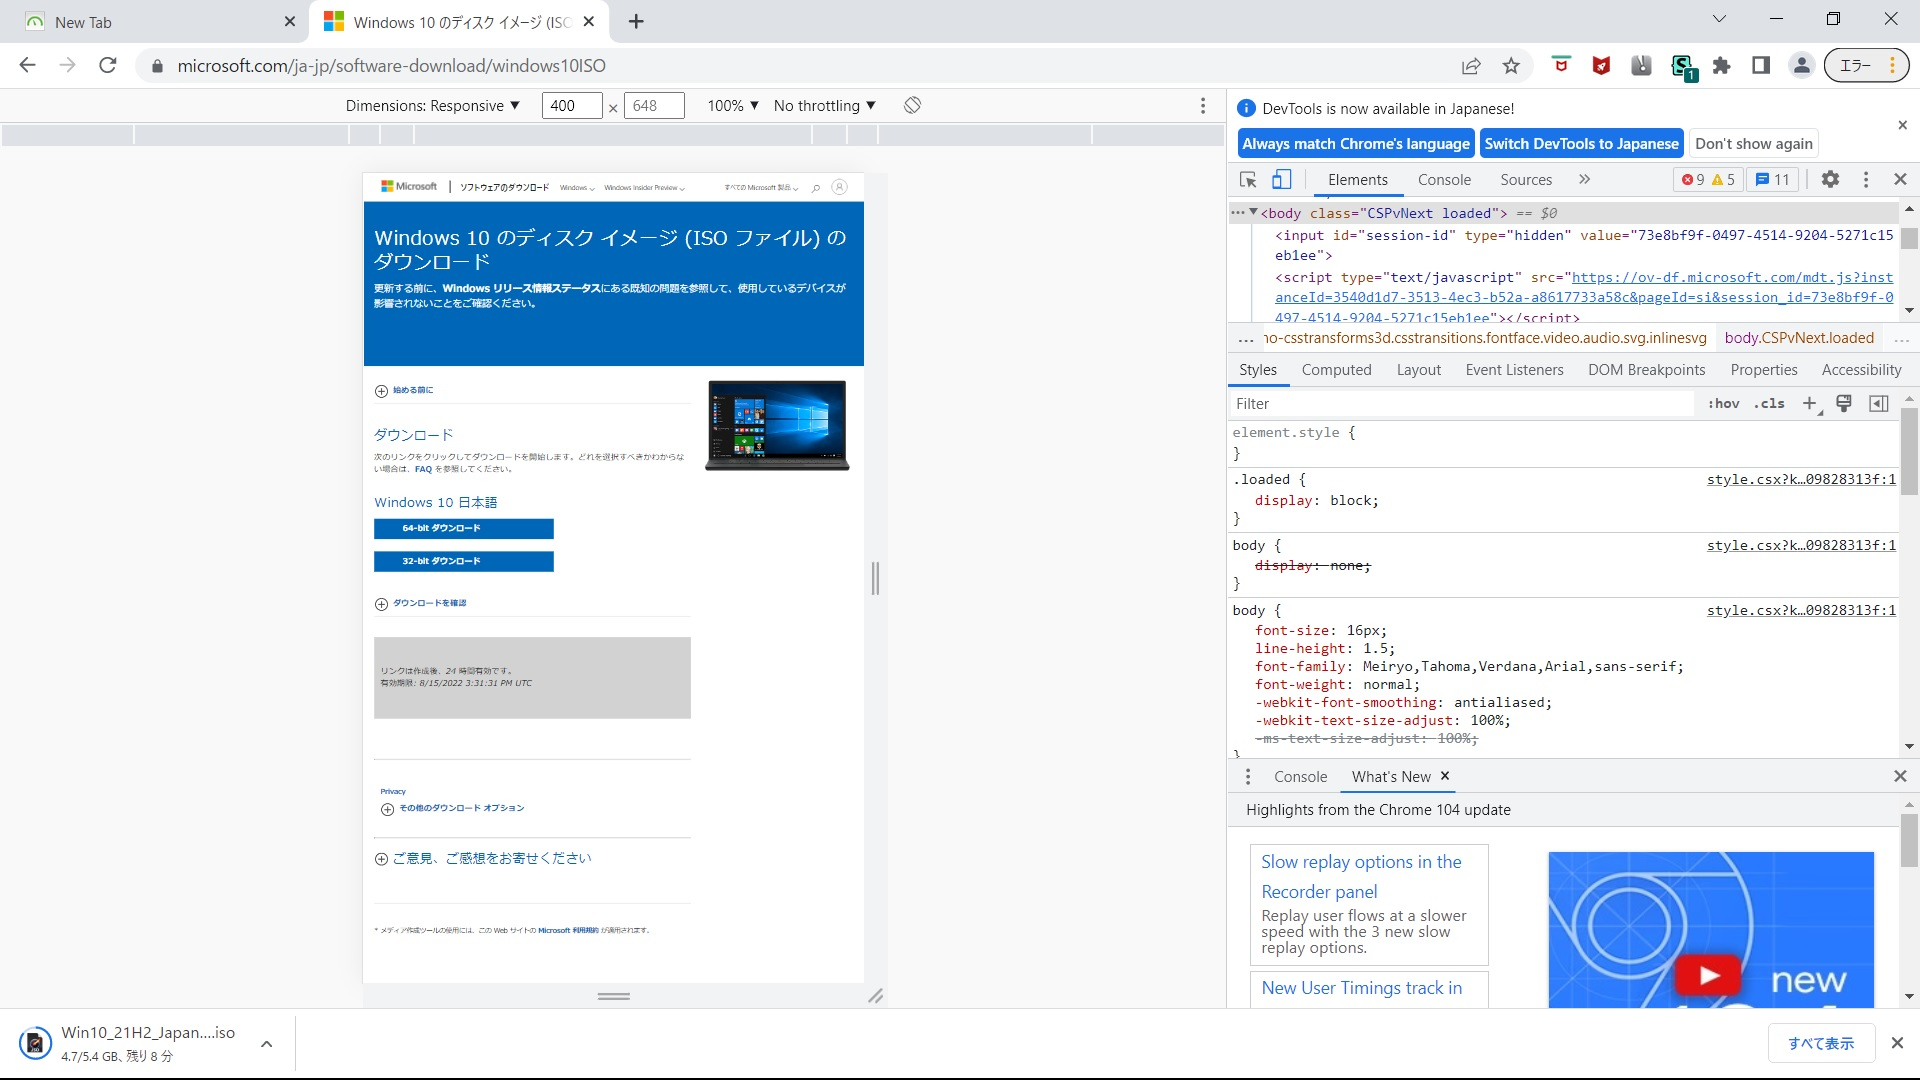Toggle the device toolbar icon
Image resolution: width=1920 pixels, height=1080 pixels.
[x=1281, y=180]
